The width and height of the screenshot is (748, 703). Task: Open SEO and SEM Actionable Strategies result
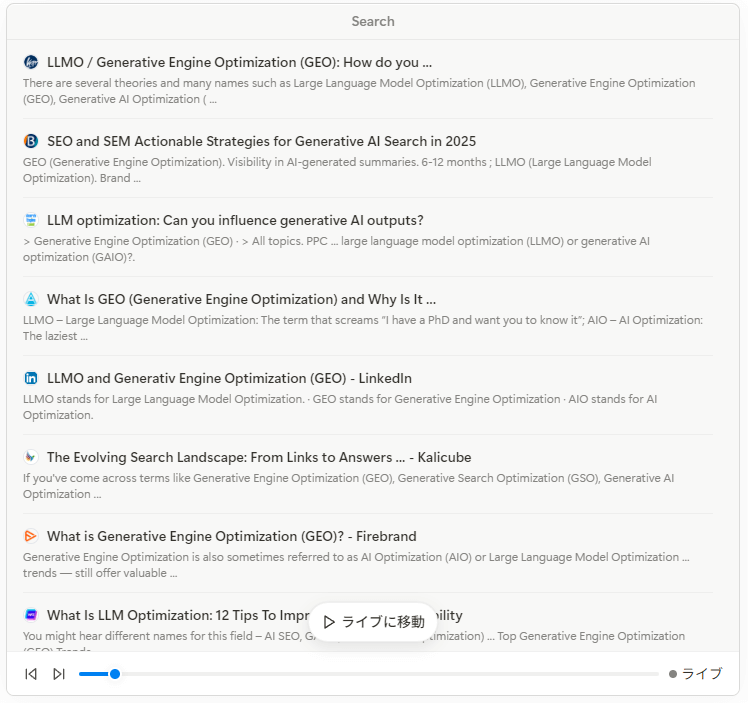[261, 141]
